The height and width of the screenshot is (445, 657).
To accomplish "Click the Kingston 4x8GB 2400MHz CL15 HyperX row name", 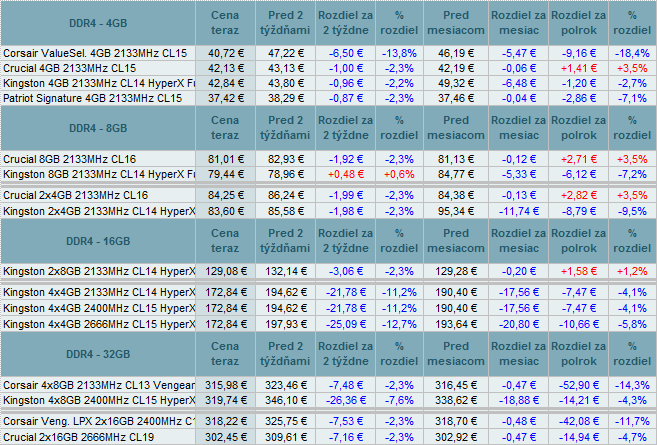I will pyautogui.click(x=98, y=400).
